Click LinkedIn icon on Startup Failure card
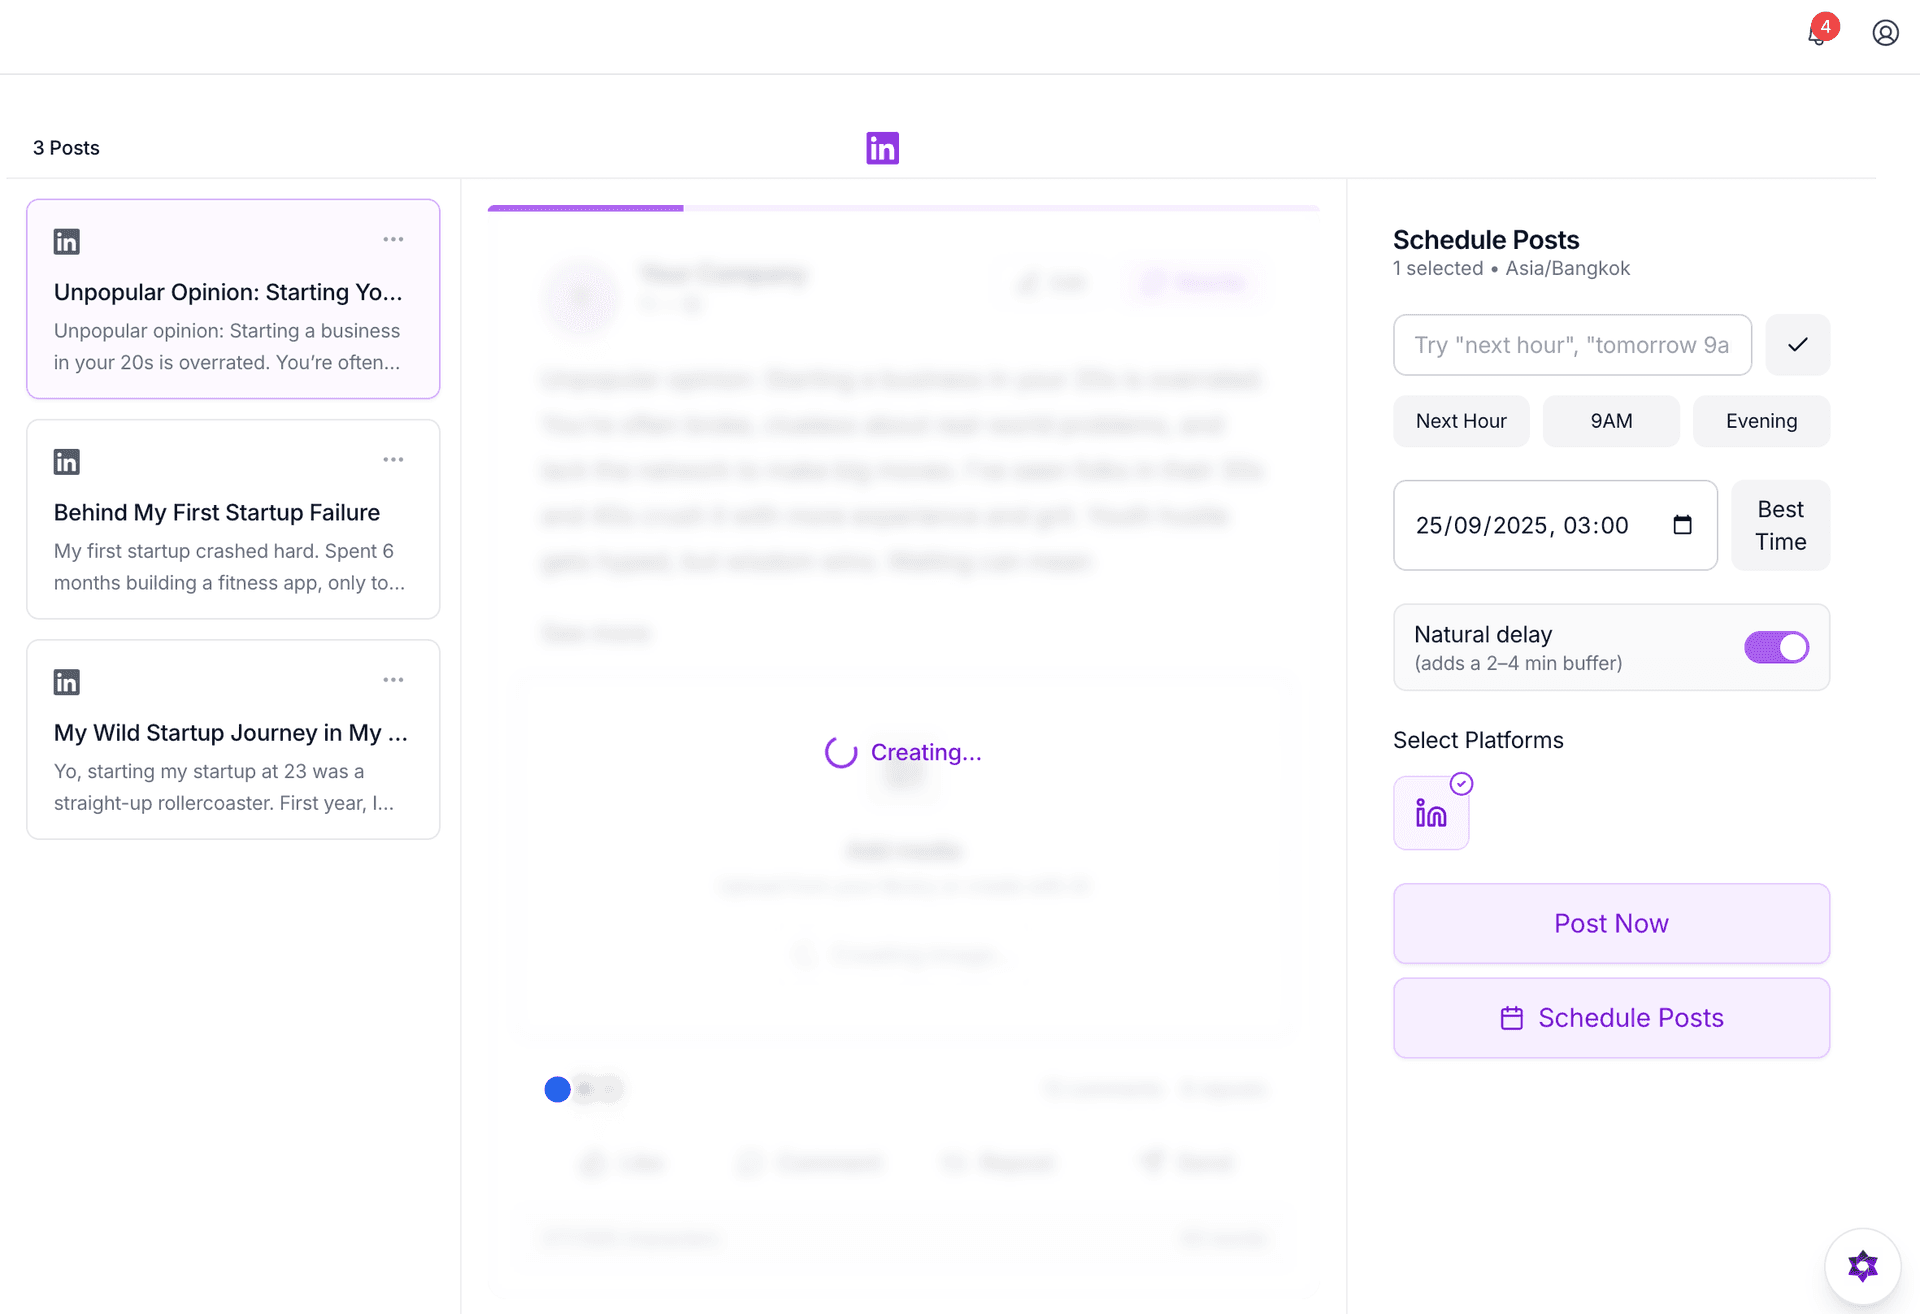 (x=67, y=462)
